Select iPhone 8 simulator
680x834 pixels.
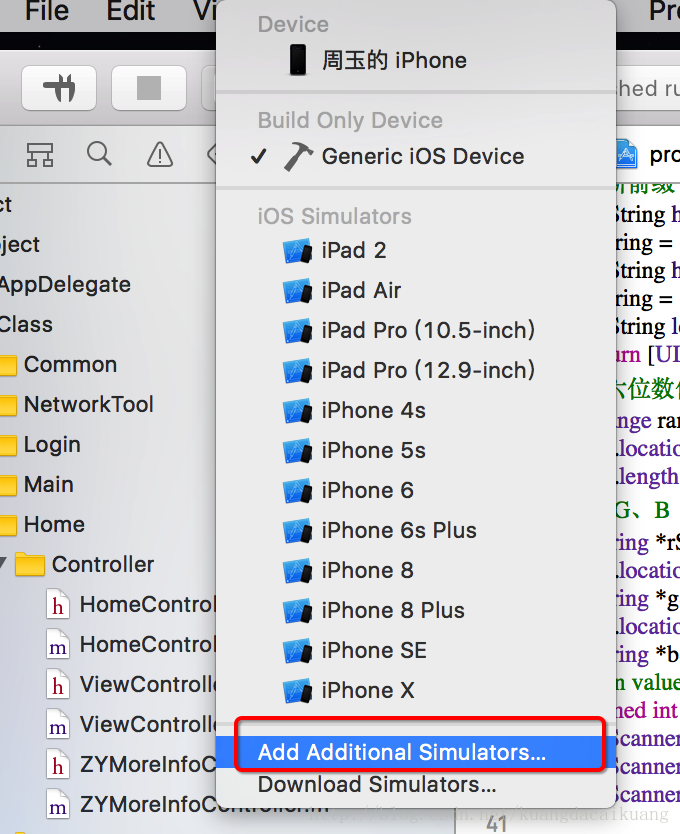click(x=416, y=571)
